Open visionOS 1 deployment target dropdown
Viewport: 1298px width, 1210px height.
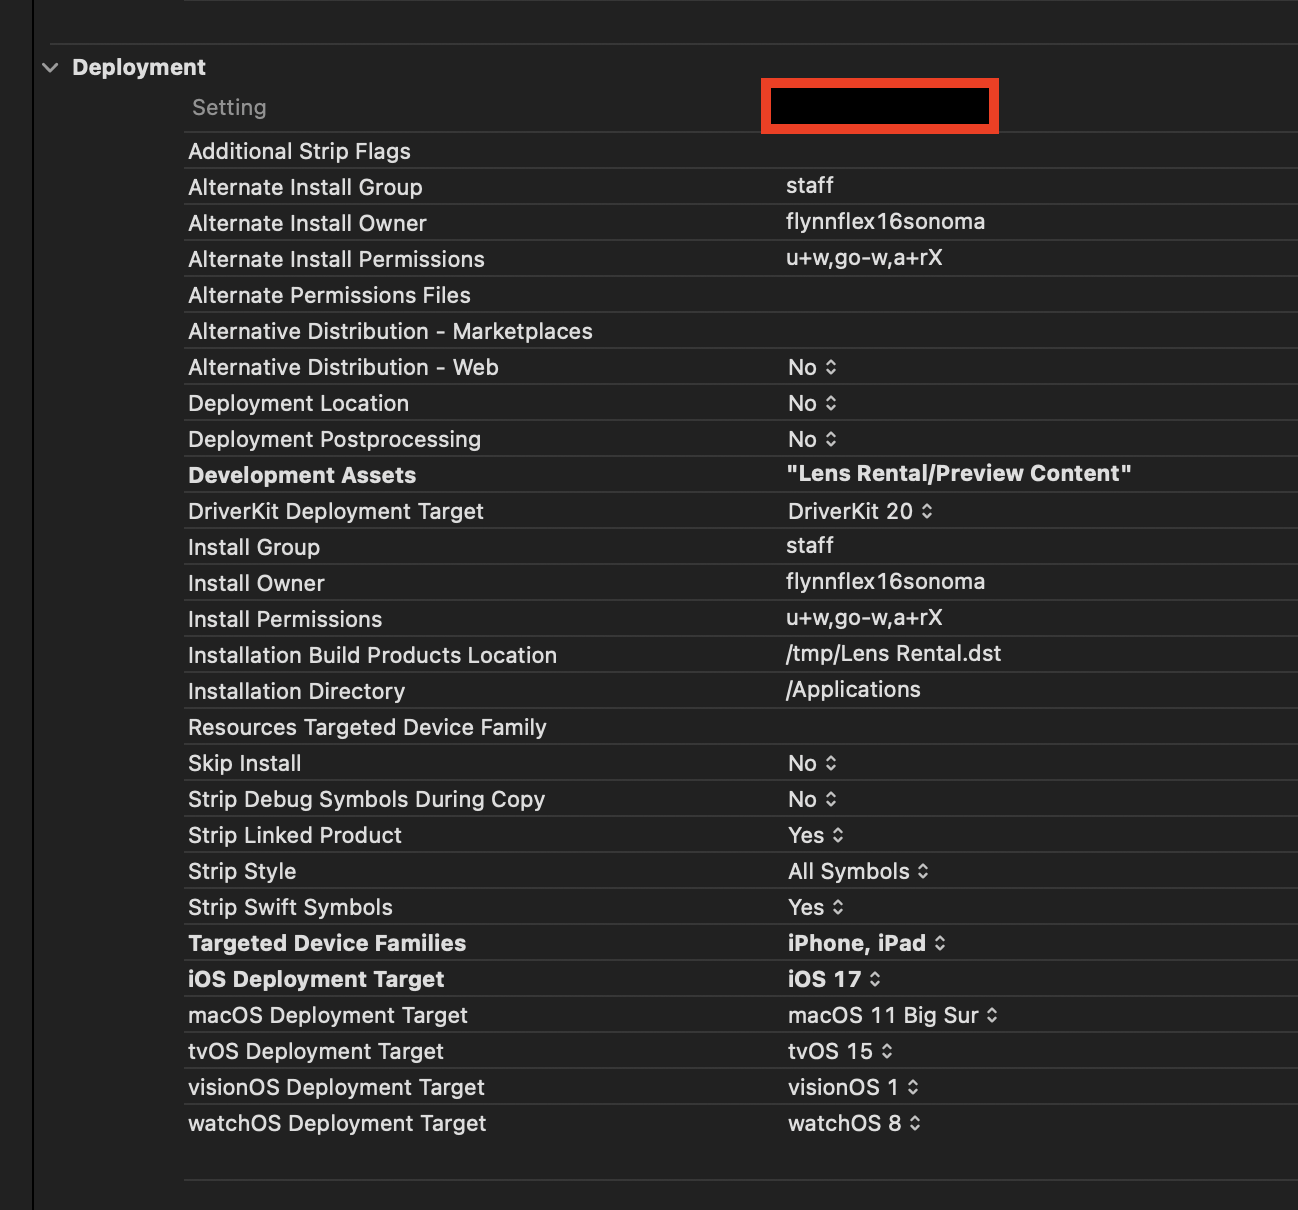(x=853, y=1088)
